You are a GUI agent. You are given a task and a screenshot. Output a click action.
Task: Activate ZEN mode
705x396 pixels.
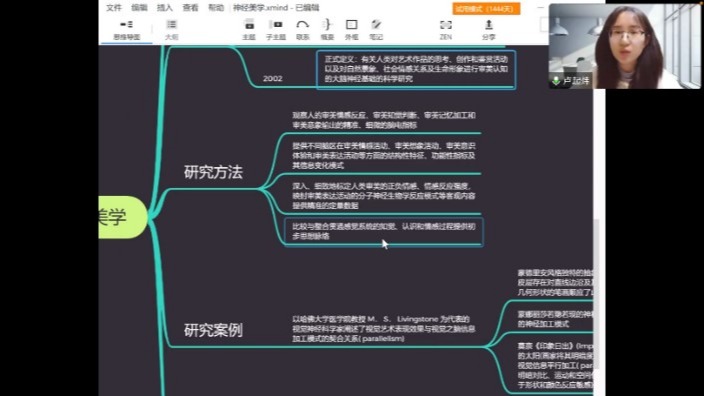point(446,30)
